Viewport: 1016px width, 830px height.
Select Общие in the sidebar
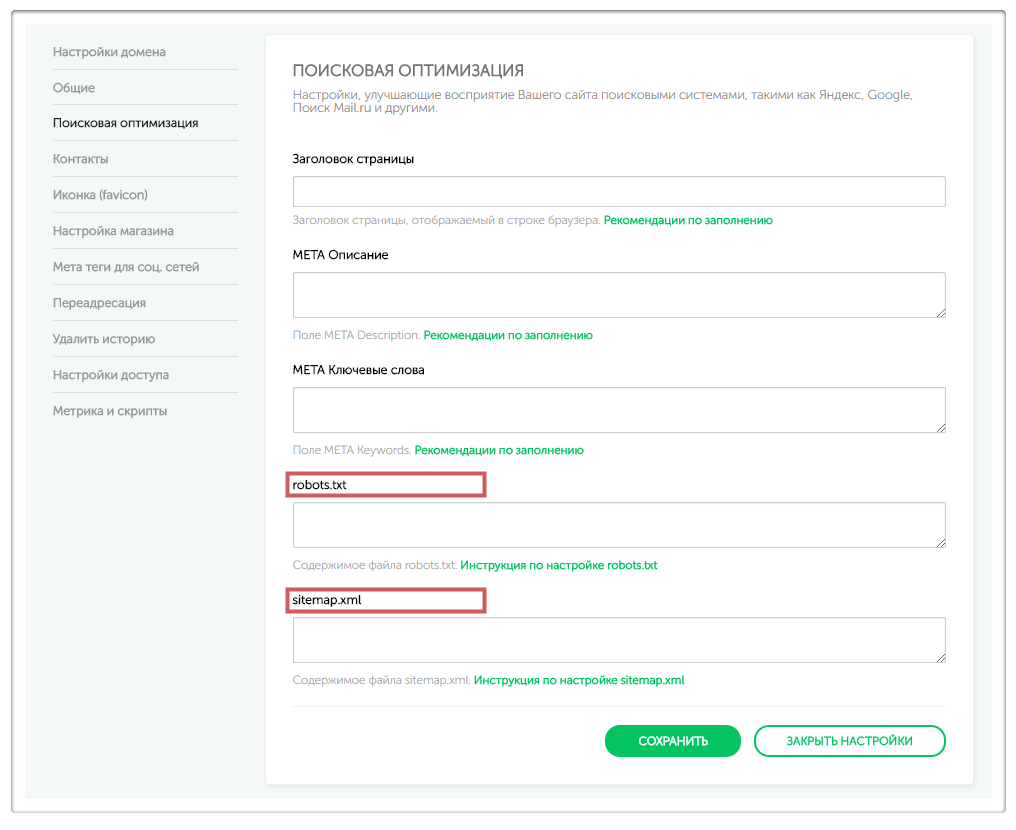74,88
